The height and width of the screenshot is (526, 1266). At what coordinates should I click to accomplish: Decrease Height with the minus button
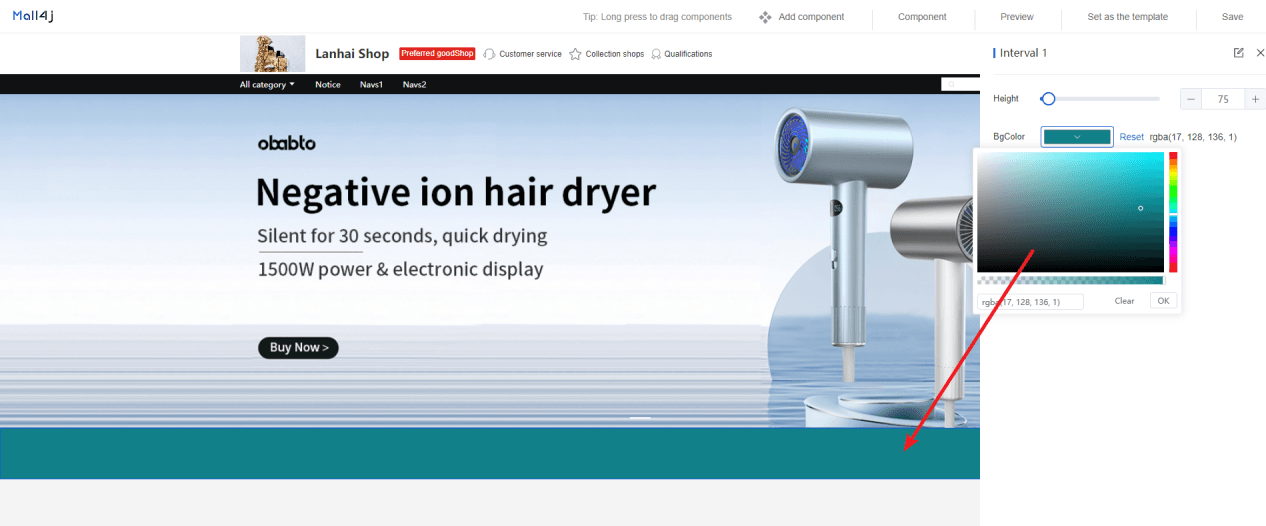point(1191,99)
